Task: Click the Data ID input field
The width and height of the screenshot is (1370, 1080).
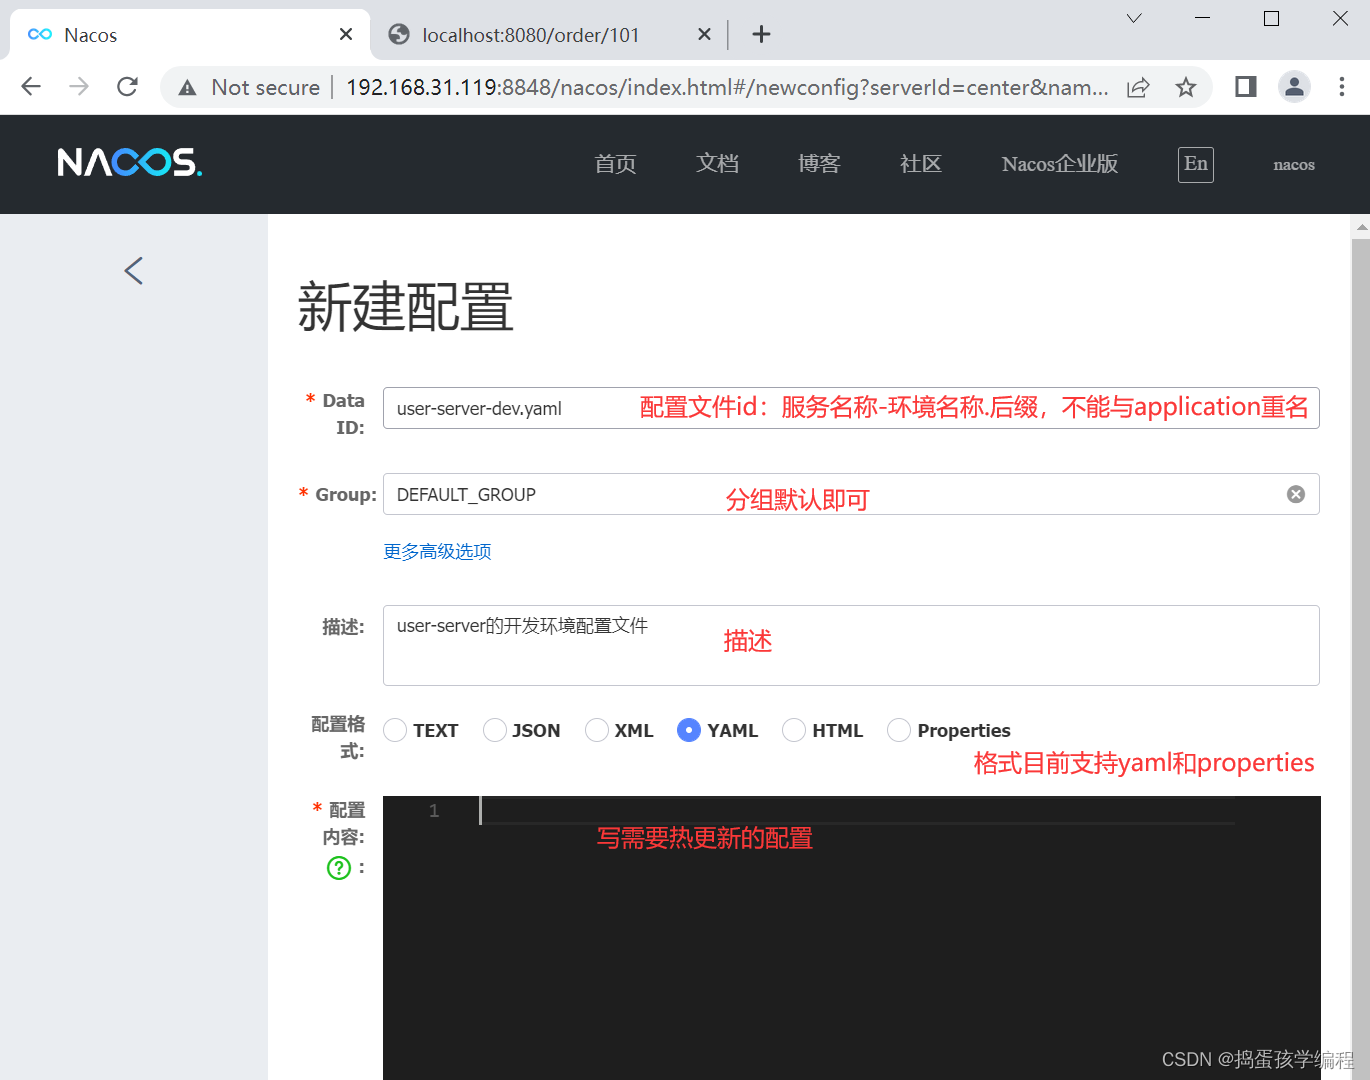Action: pos(851,408)
